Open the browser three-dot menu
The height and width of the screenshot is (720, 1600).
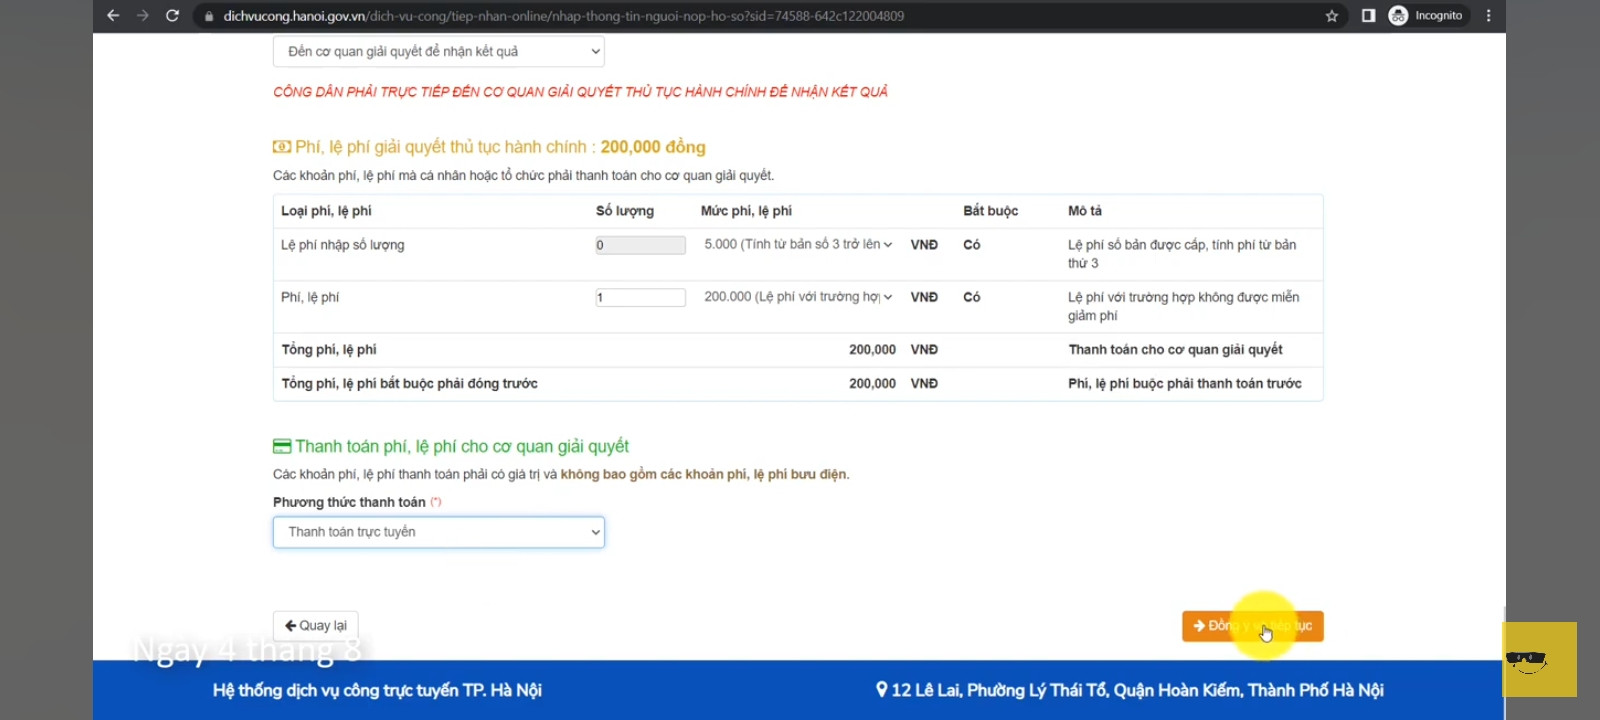click(1488, 16)
